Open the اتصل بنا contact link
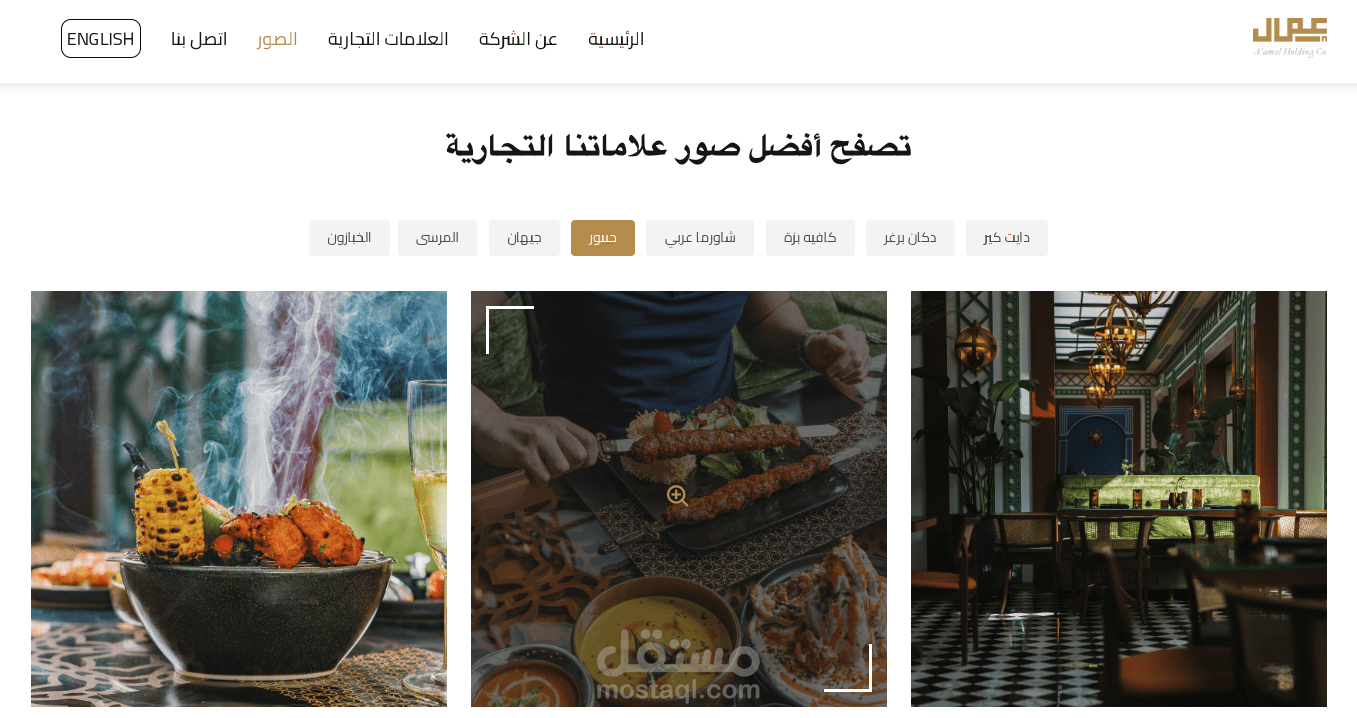The image size is (1357, 718). pyautogui.click(x=199, y=39)
